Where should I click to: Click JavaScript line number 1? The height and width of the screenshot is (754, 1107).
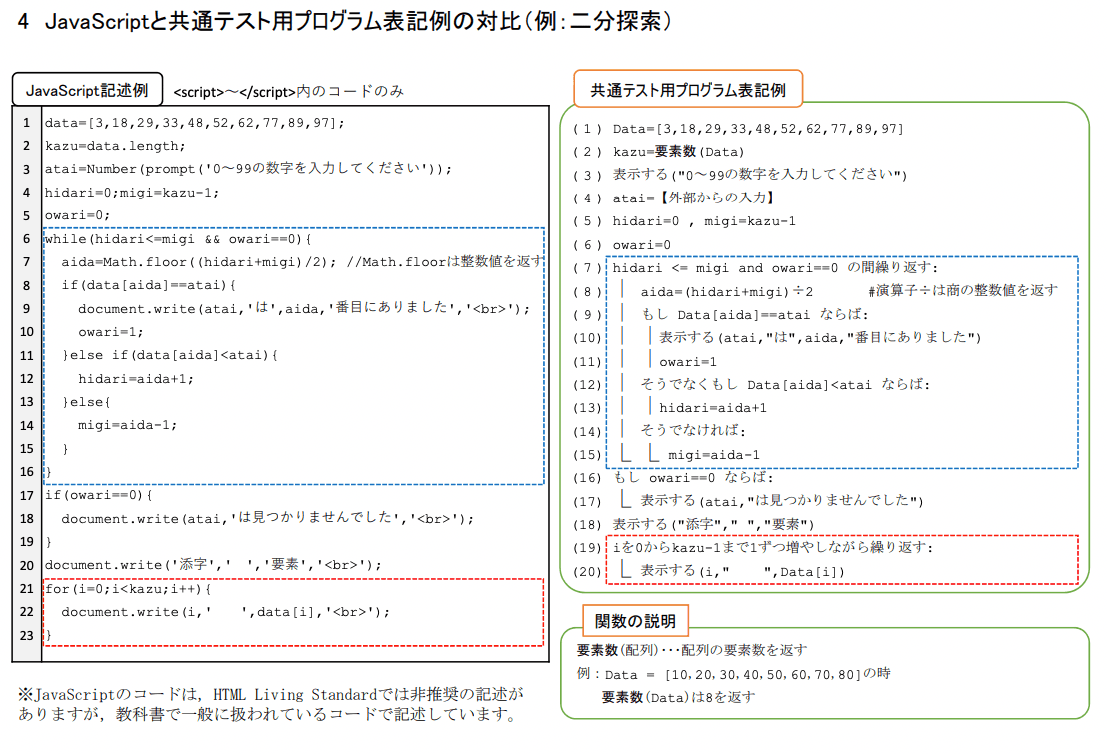(27, 123)
